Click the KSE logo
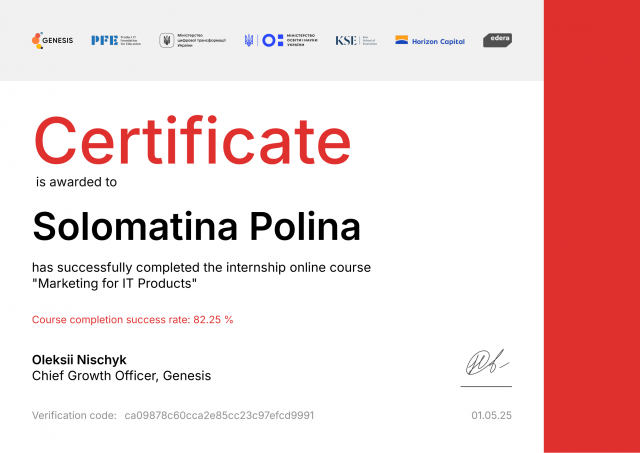This screenshot has height=453, width=640. pyautogui.click(x=354, y=40)
